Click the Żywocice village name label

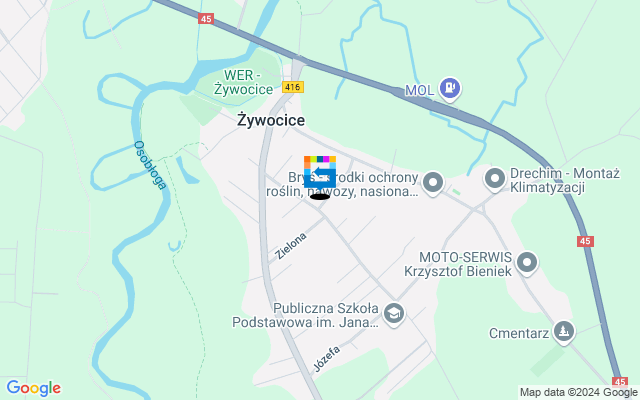271,120
